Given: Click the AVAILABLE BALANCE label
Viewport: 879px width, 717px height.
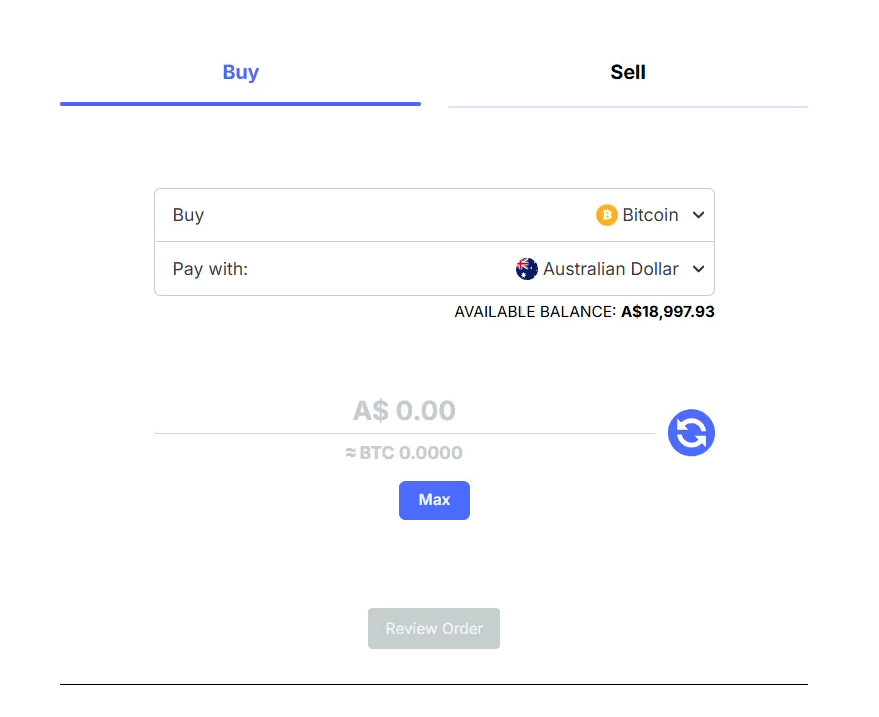Looking at the screenshot, I should [x=531, y=311].
